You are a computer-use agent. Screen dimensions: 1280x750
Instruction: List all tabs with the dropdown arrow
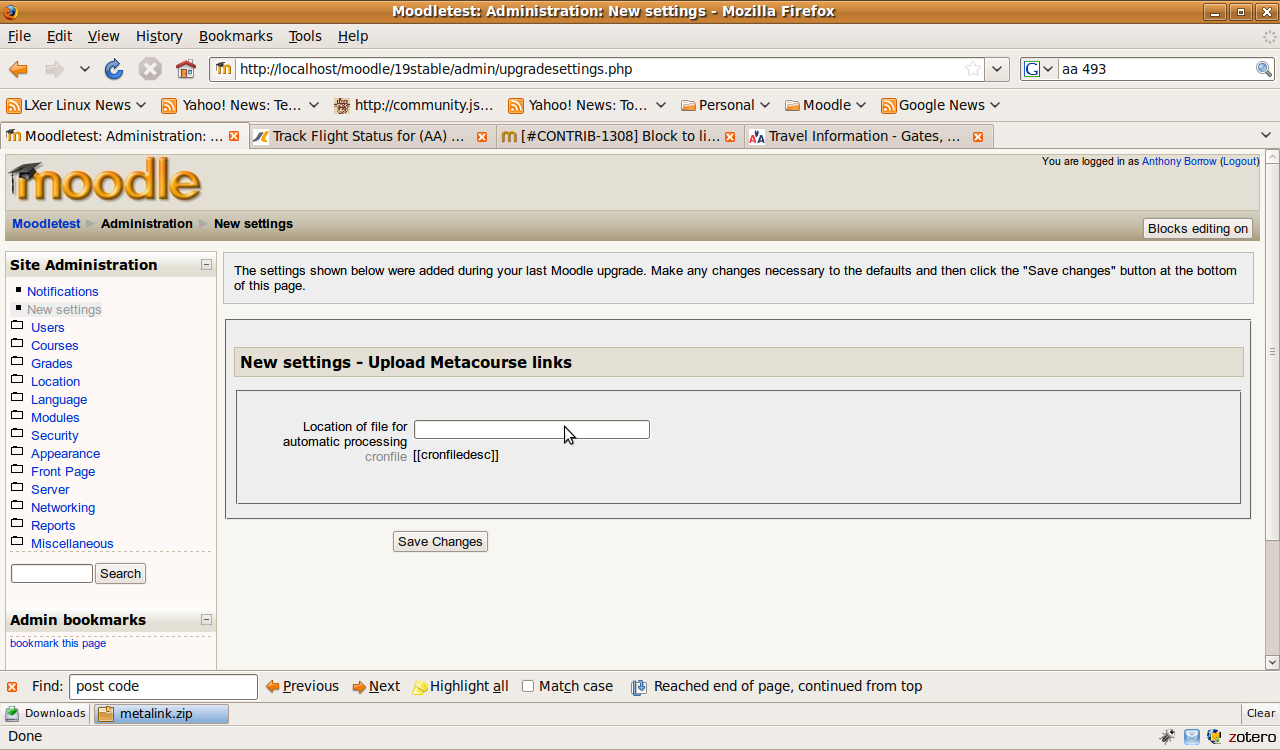coord(1267,135)
